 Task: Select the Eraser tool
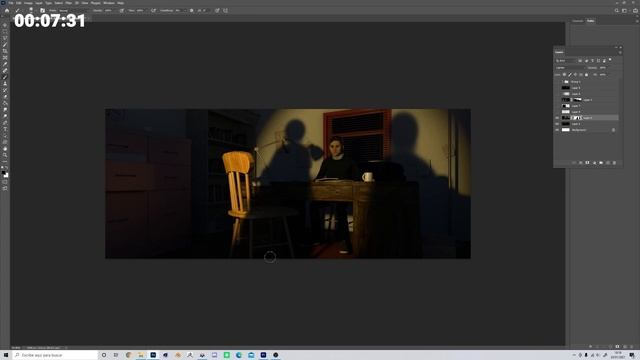[5, 97]
